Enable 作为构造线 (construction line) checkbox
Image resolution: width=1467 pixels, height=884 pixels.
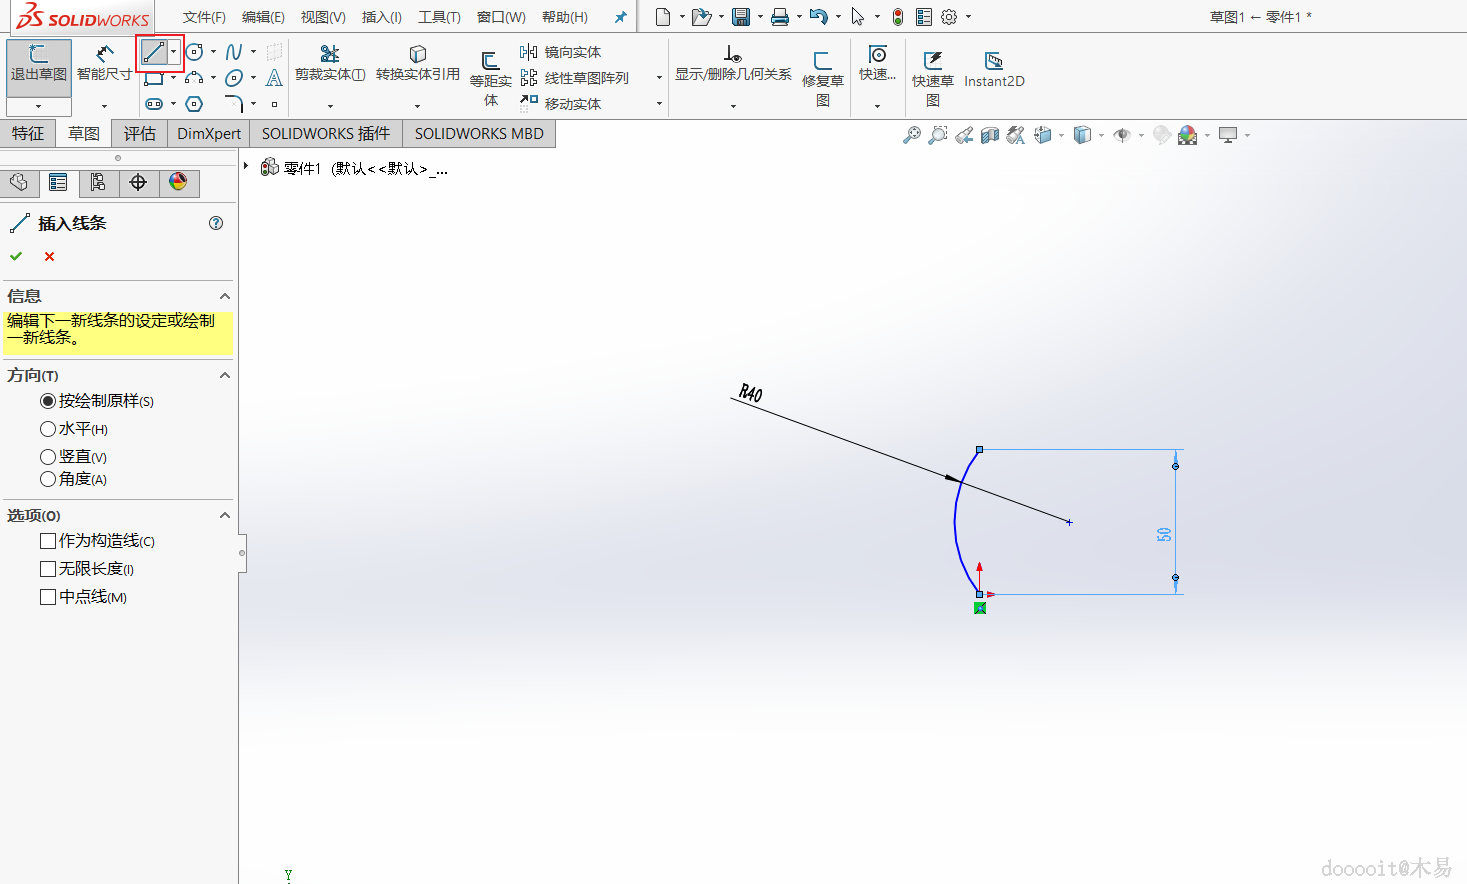pos(48,541)
